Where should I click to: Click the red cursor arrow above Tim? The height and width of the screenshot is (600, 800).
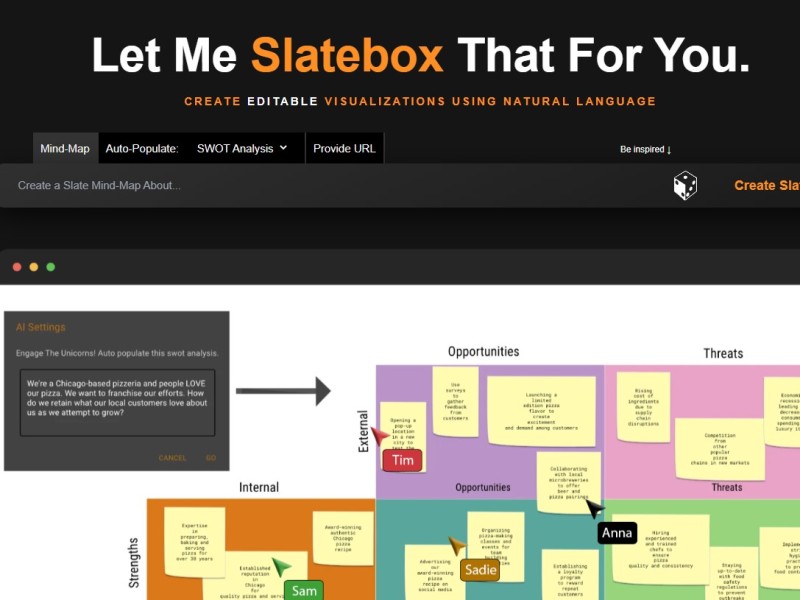(380, 436)
